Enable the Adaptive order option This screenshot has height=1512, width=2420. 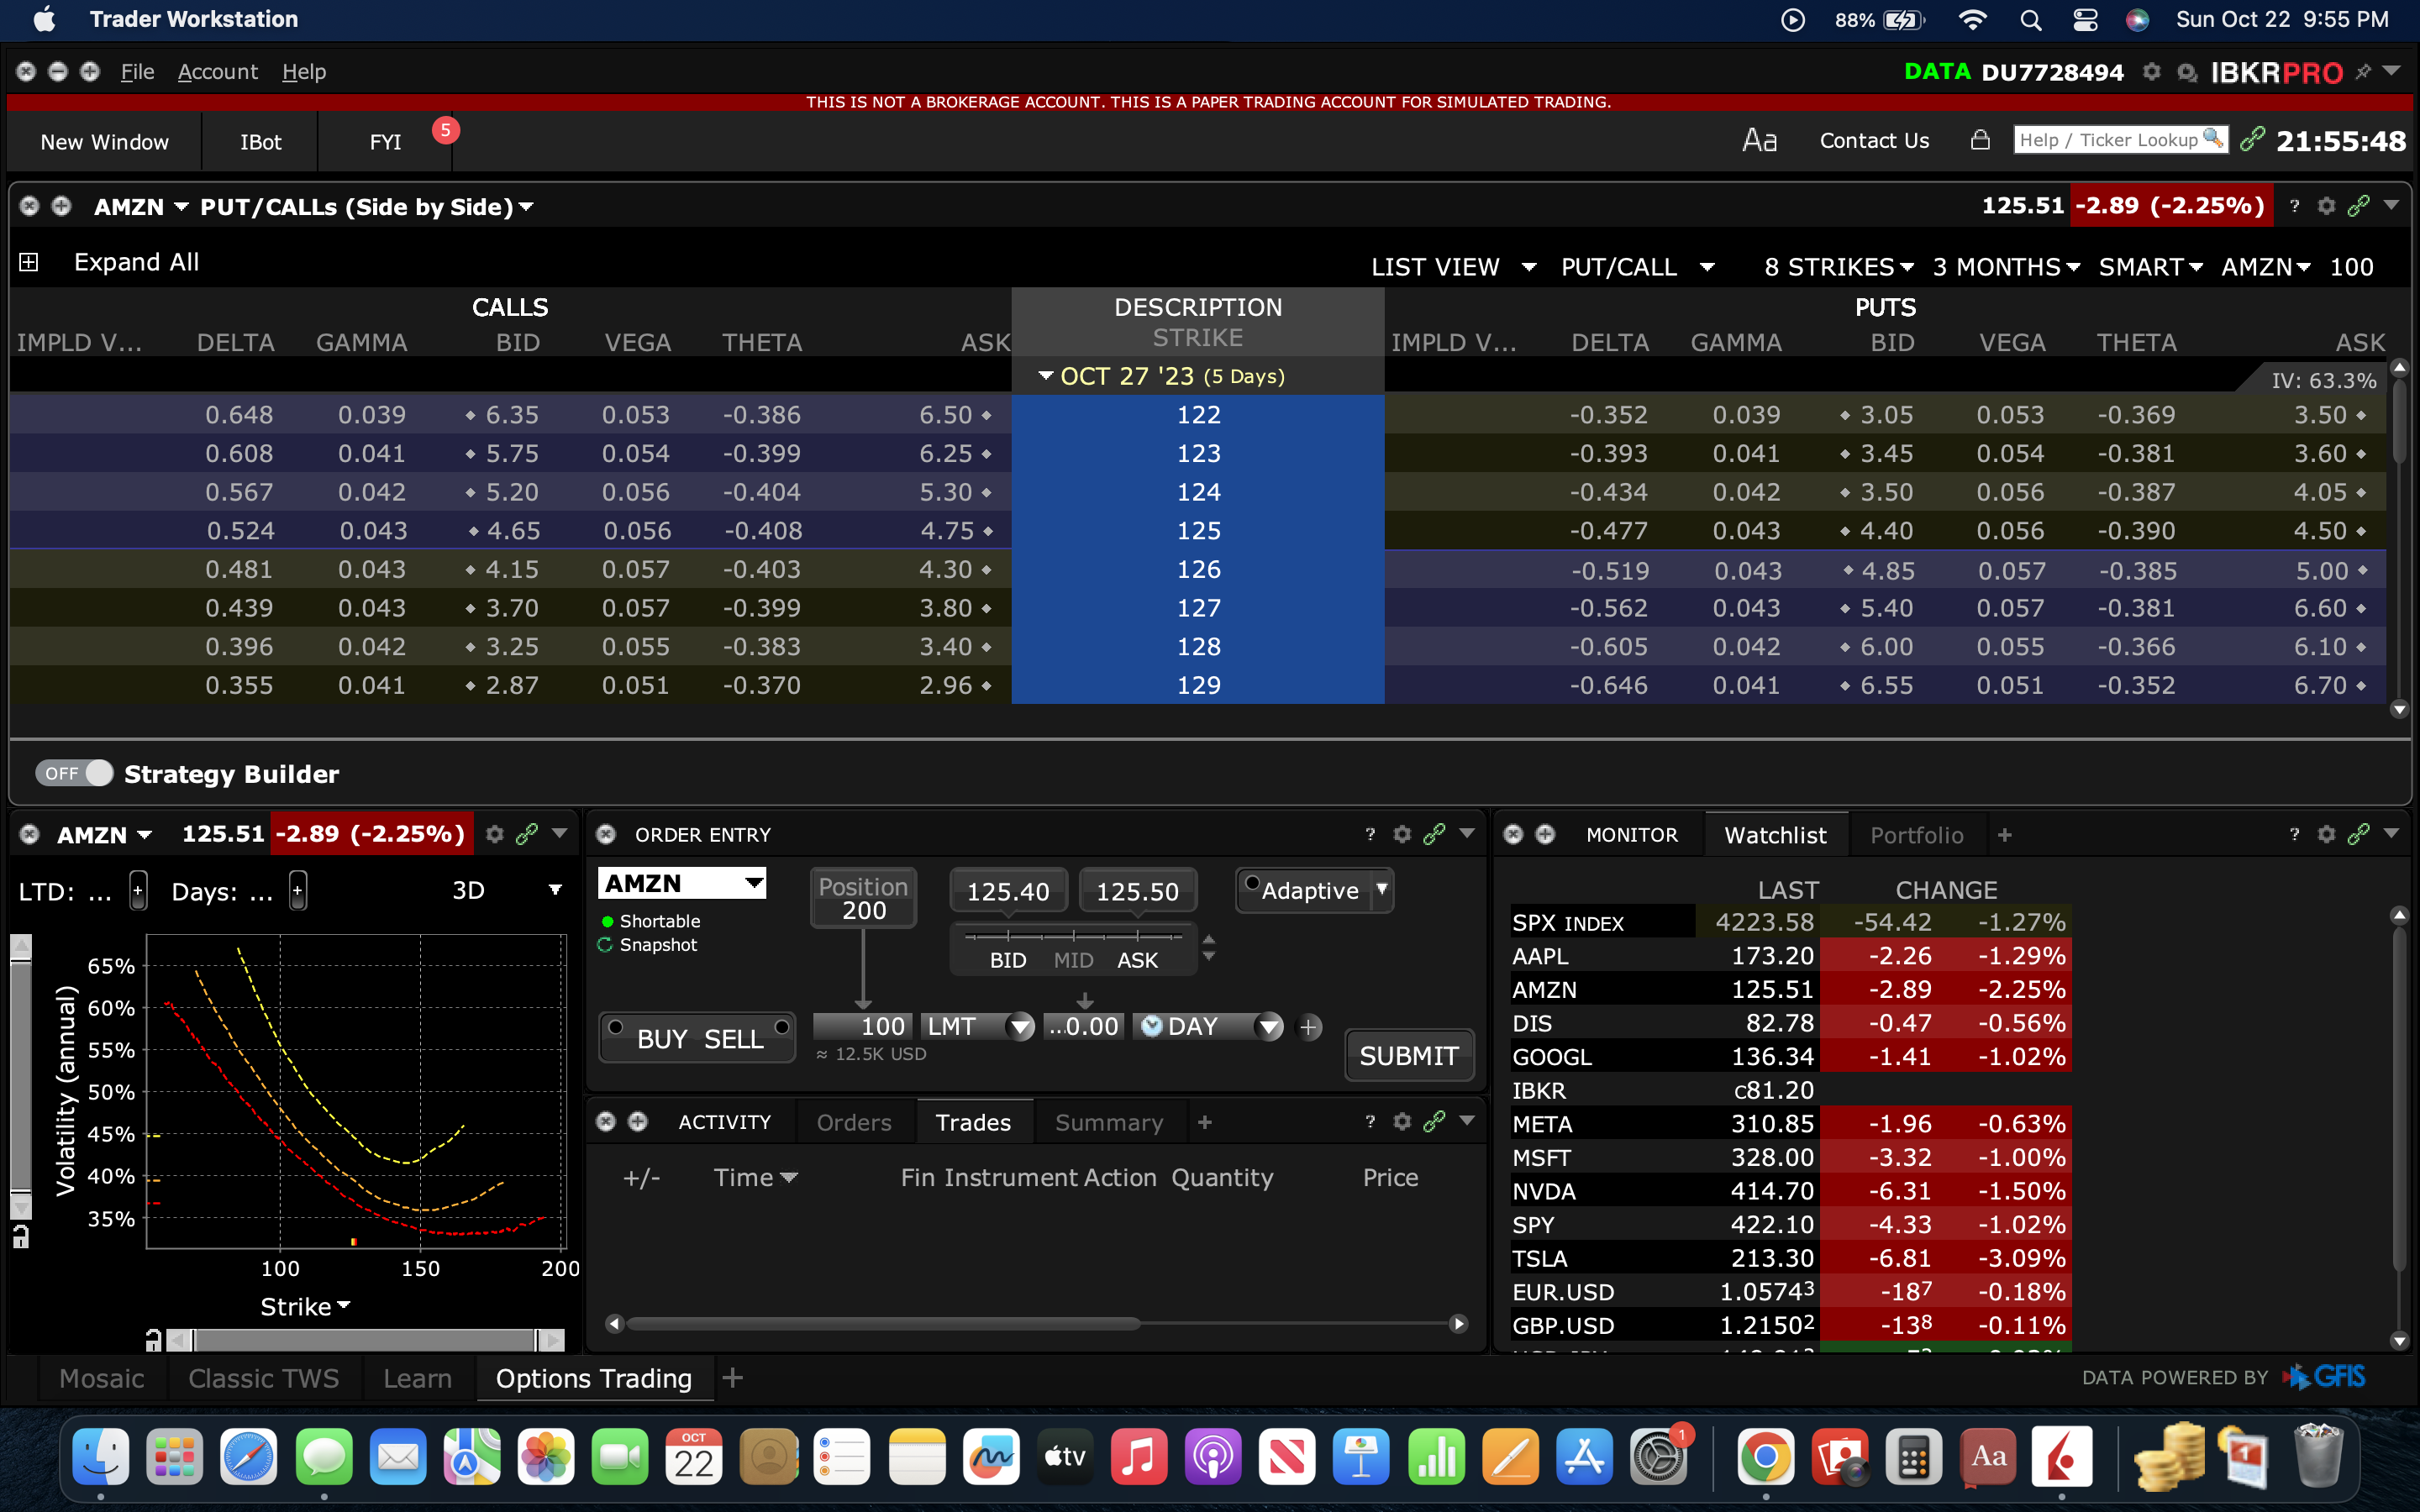(1252, 883)
